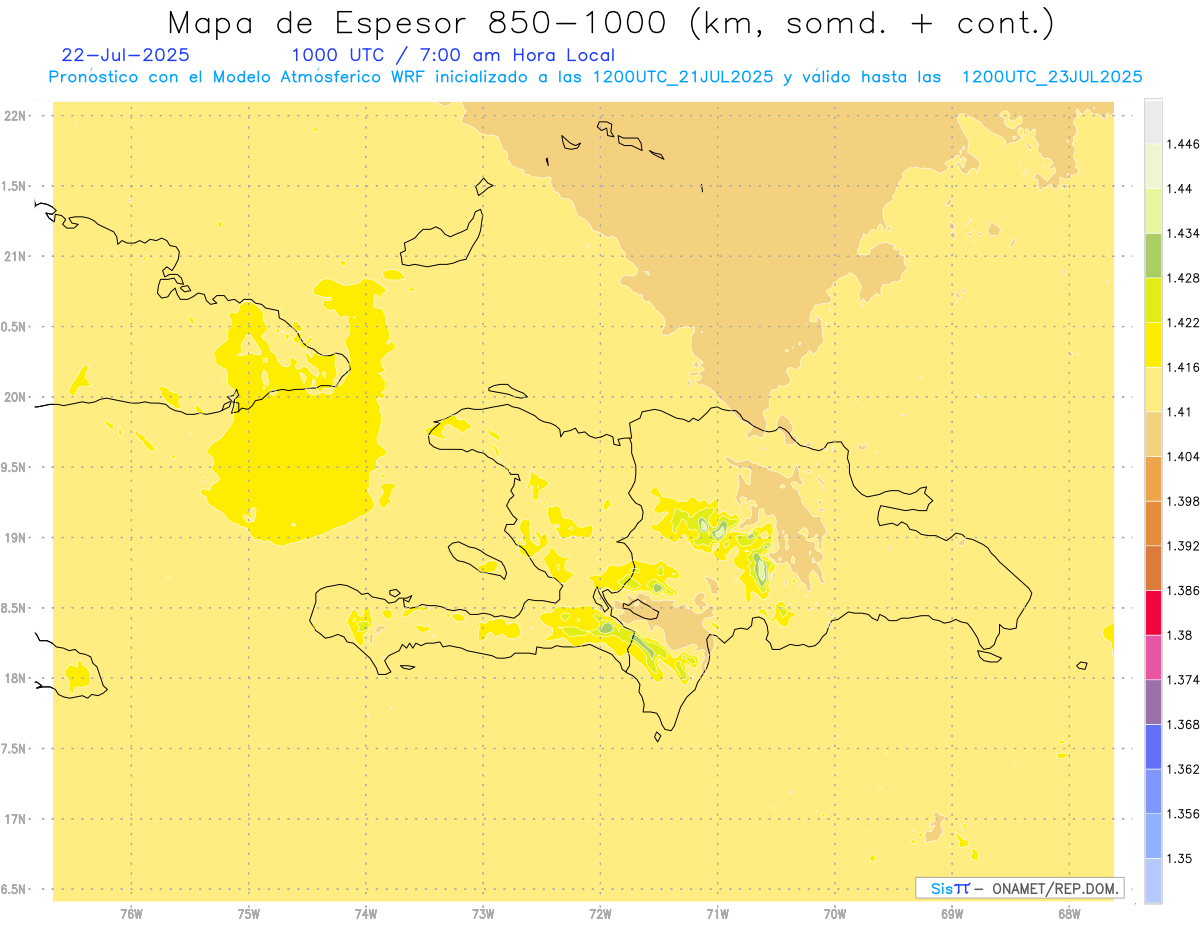The height and width of the screenshot is (927, 1200).
Task: Select the tan colorbar segment between 1.404 and 1.41
Action: [x=1153, y=434]
